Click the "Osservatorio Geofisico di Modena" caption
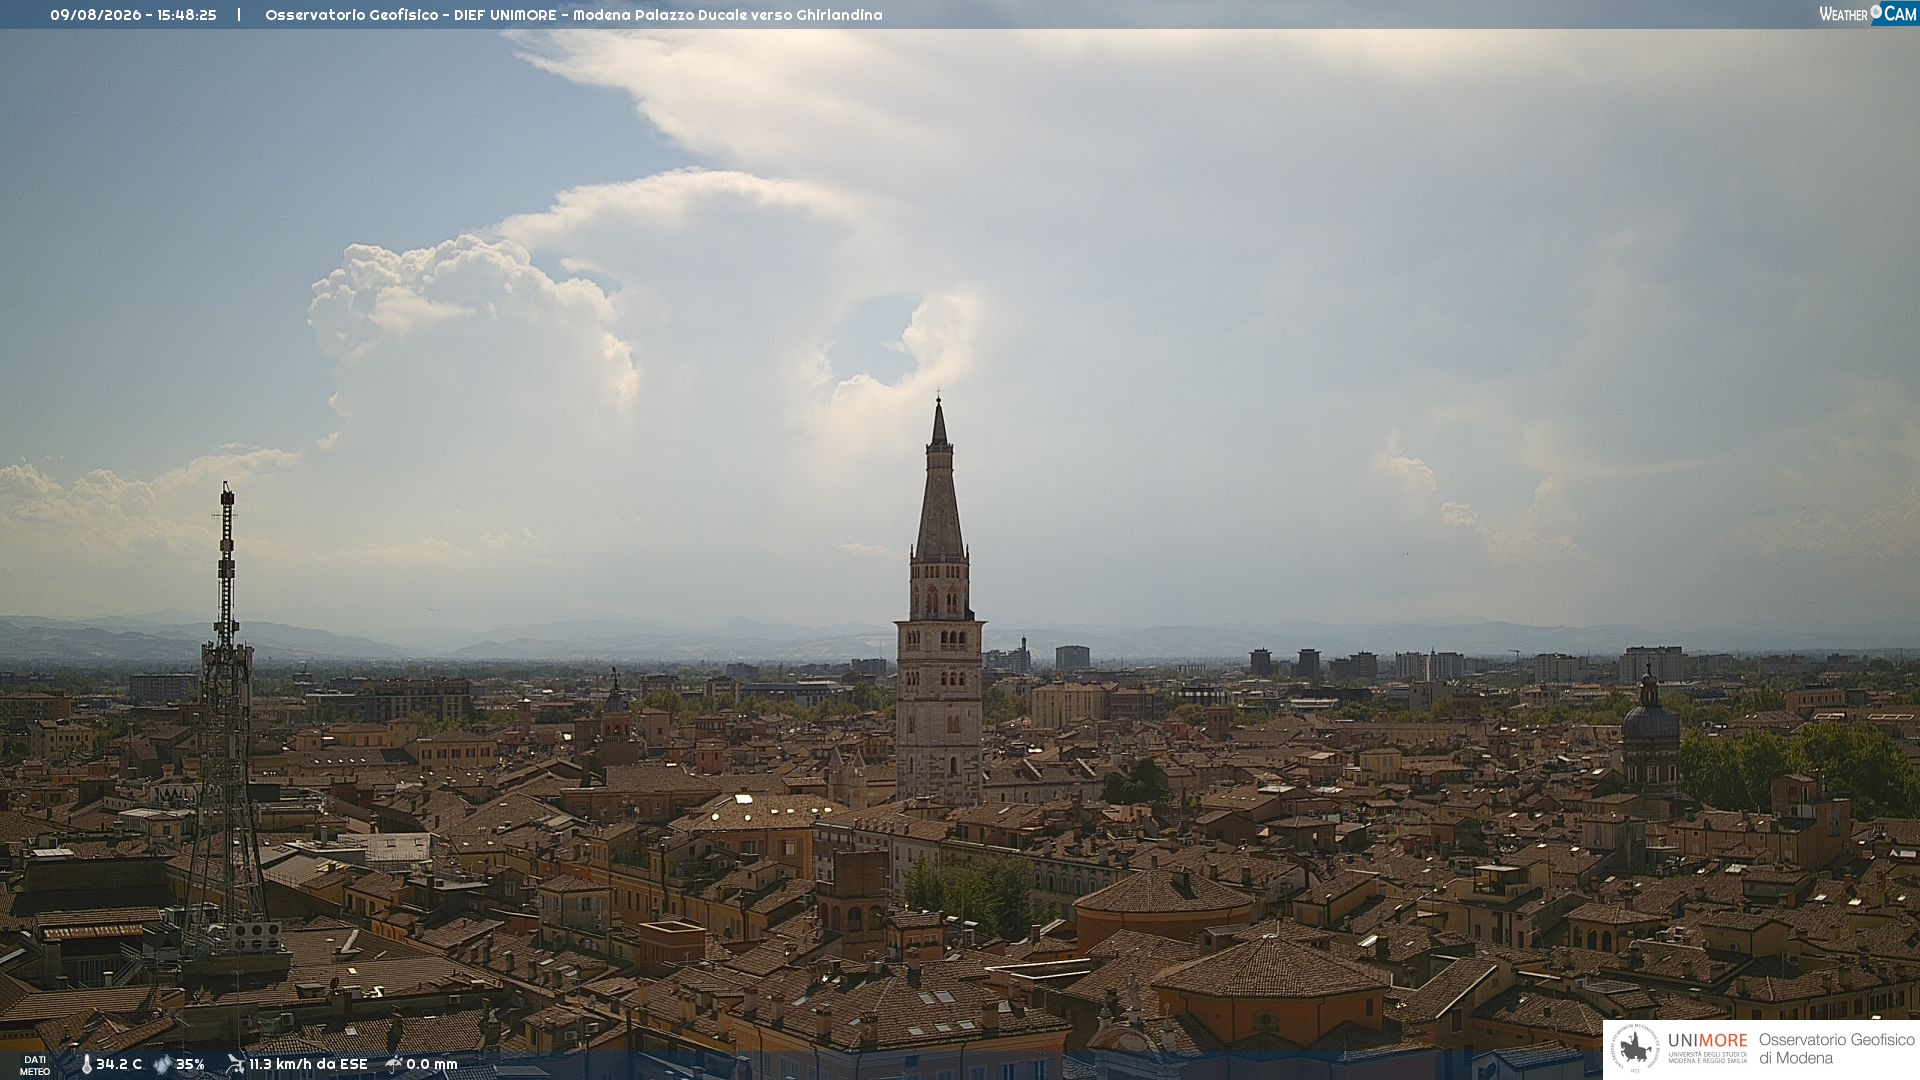The height and width of the screenshot is (1080, 1920). 1836,1049
